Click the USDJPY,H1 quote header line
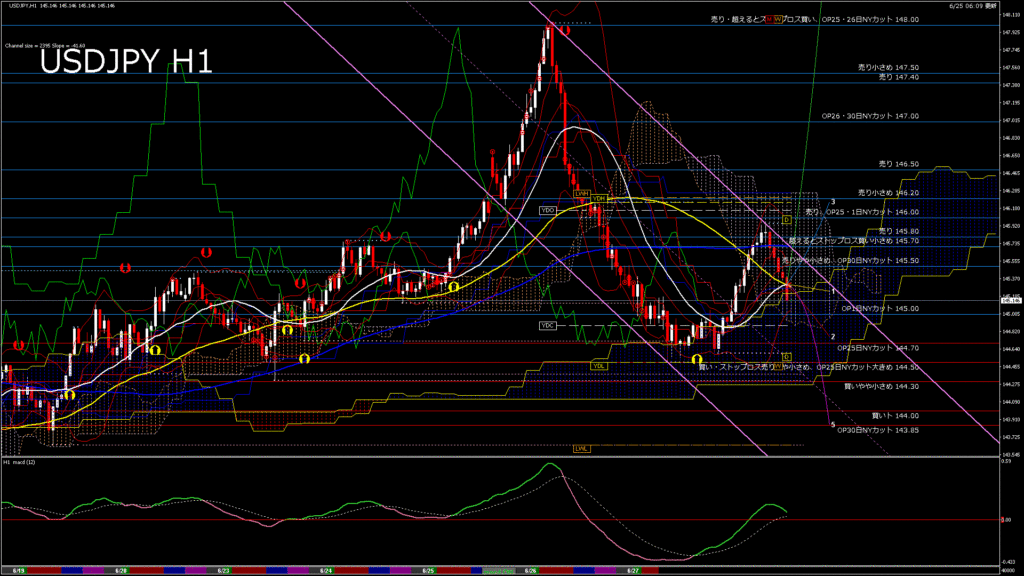1024x576 pixels. tap(62, 6)
